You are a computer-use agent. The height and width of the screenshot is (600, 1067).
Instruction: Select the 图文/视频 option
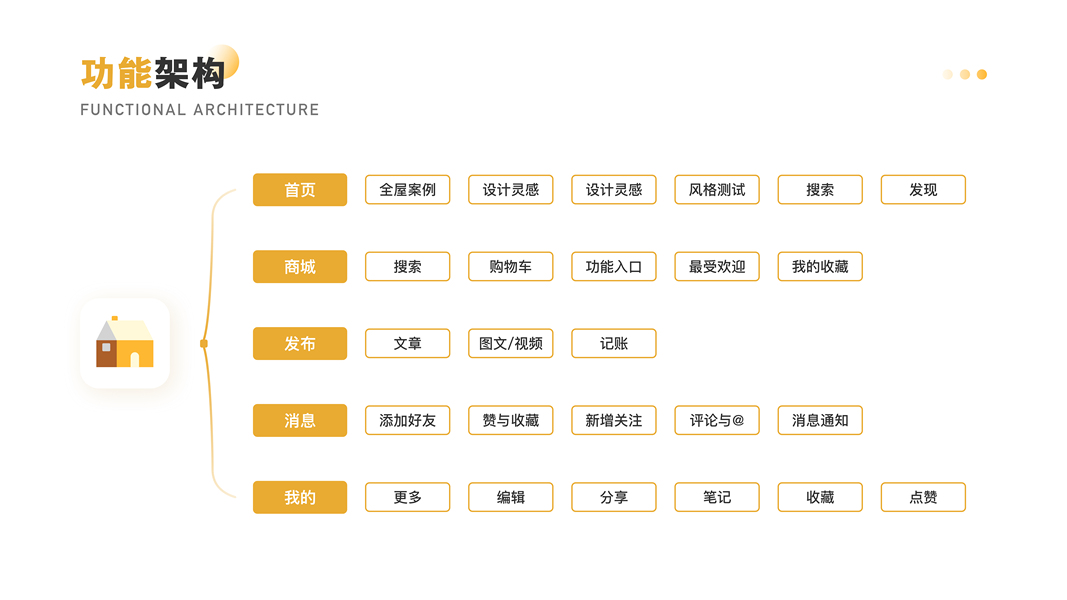point(511,344)
